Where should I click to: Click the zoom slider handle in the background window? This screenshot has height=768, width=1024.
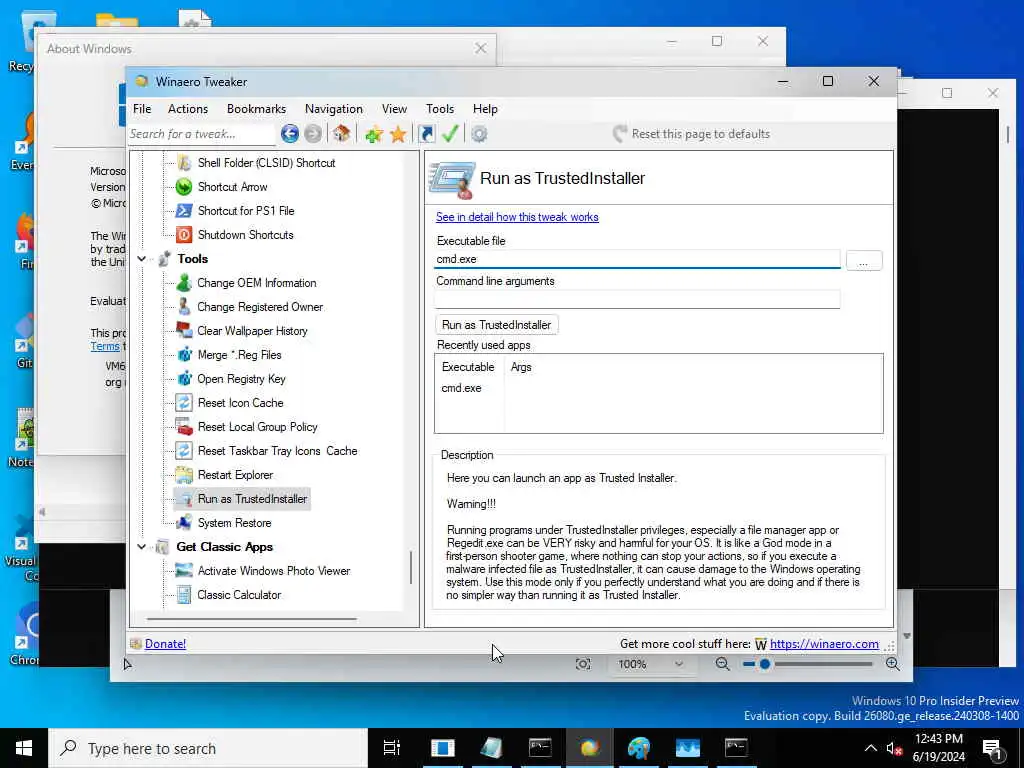point(765,664)
